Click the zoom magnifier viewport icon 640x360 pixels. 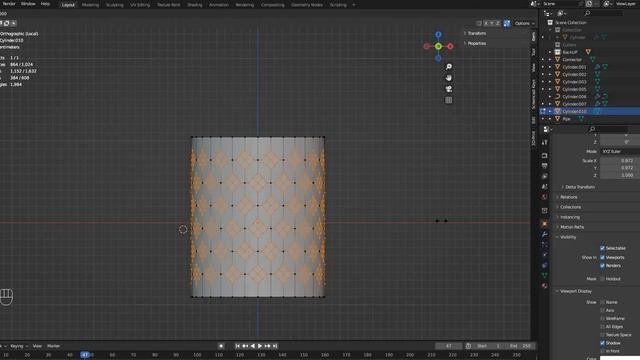pyautogui.click(x=449, y=67)
